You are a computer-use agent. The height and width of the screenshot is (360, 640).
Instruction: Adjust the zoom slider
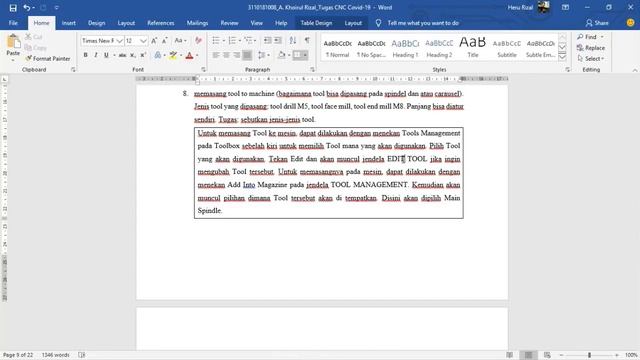(x=589, y=355)
